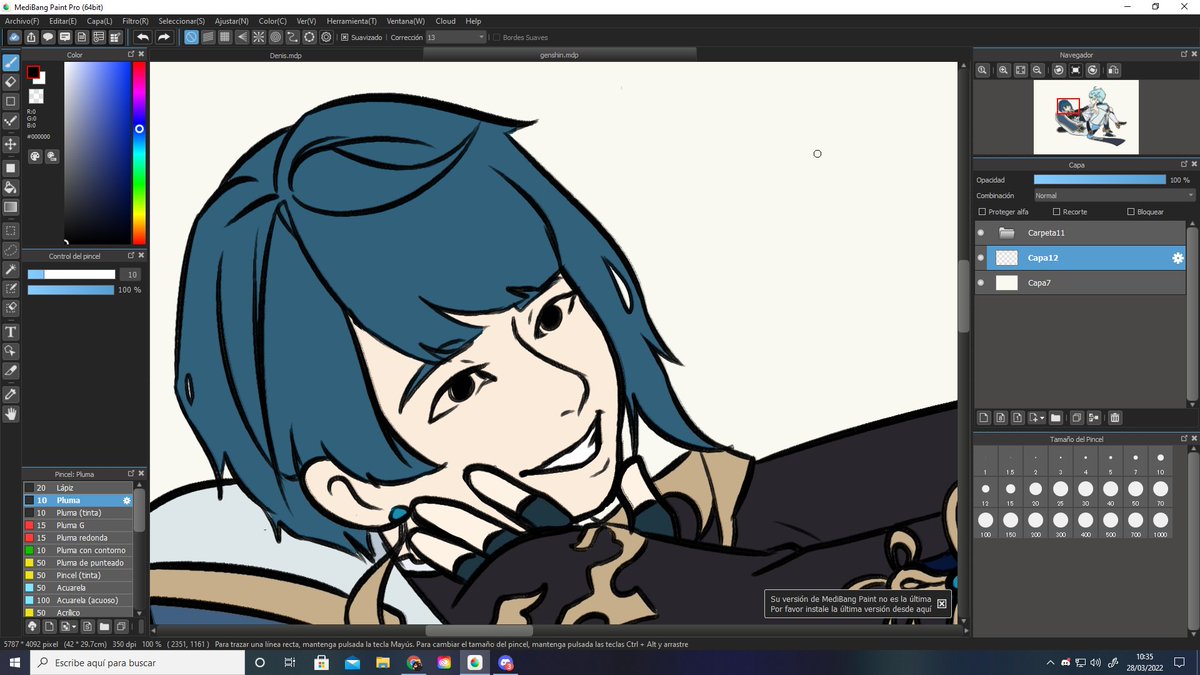This screenshot has width=1200, height=675.
Task: Open the Herramienta menu
Action: (352, 21)
